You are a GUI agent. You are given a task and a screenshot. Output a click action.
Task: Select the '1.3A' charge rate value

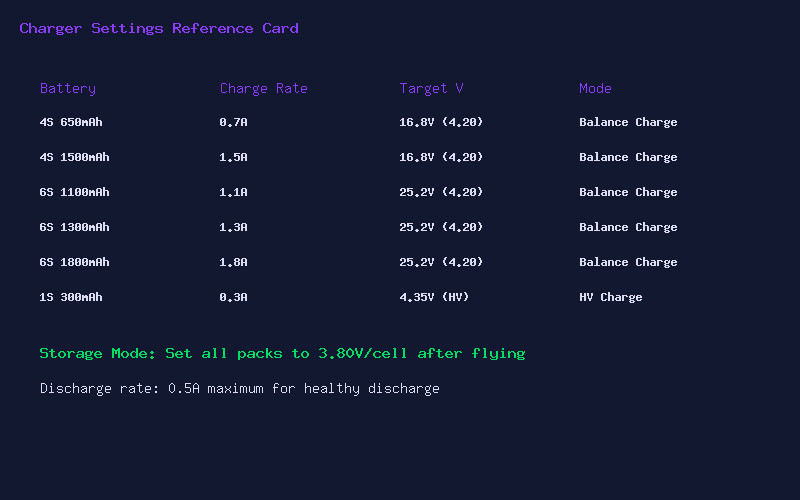point(234,227)
